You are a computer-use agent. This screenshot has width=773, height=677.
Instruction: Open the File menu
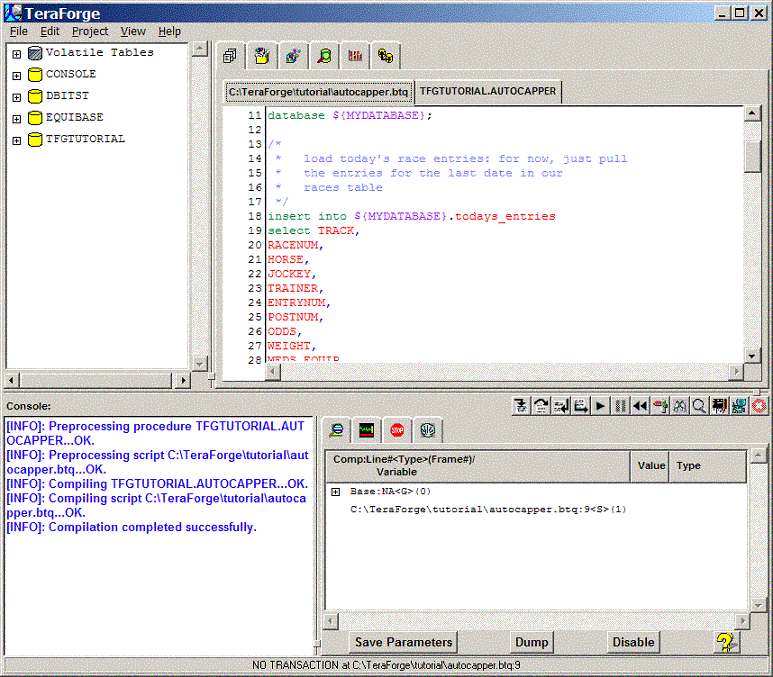19,32
